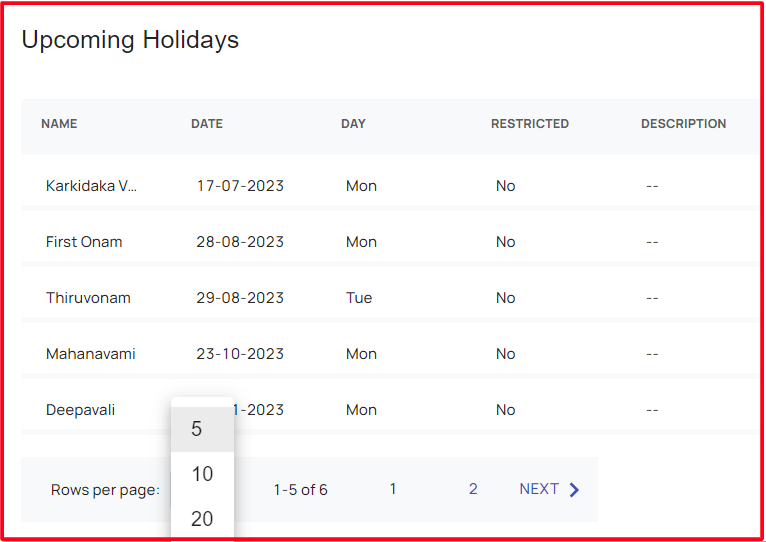This screenshot has height=542, width=766.
Task: Go to page 2 of holidays
Action: coord(473,489)
